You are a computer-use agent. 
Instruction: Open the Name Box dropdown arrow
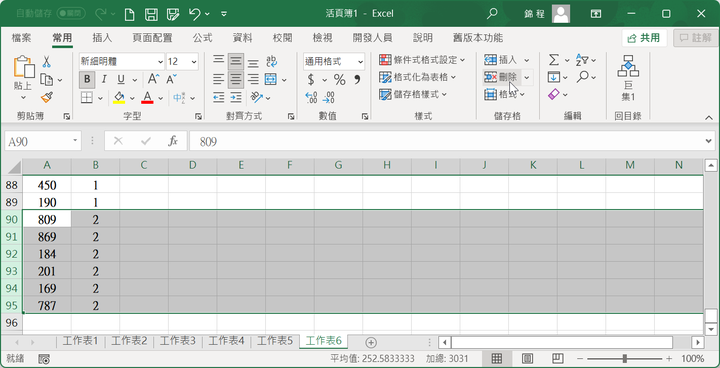75,141
